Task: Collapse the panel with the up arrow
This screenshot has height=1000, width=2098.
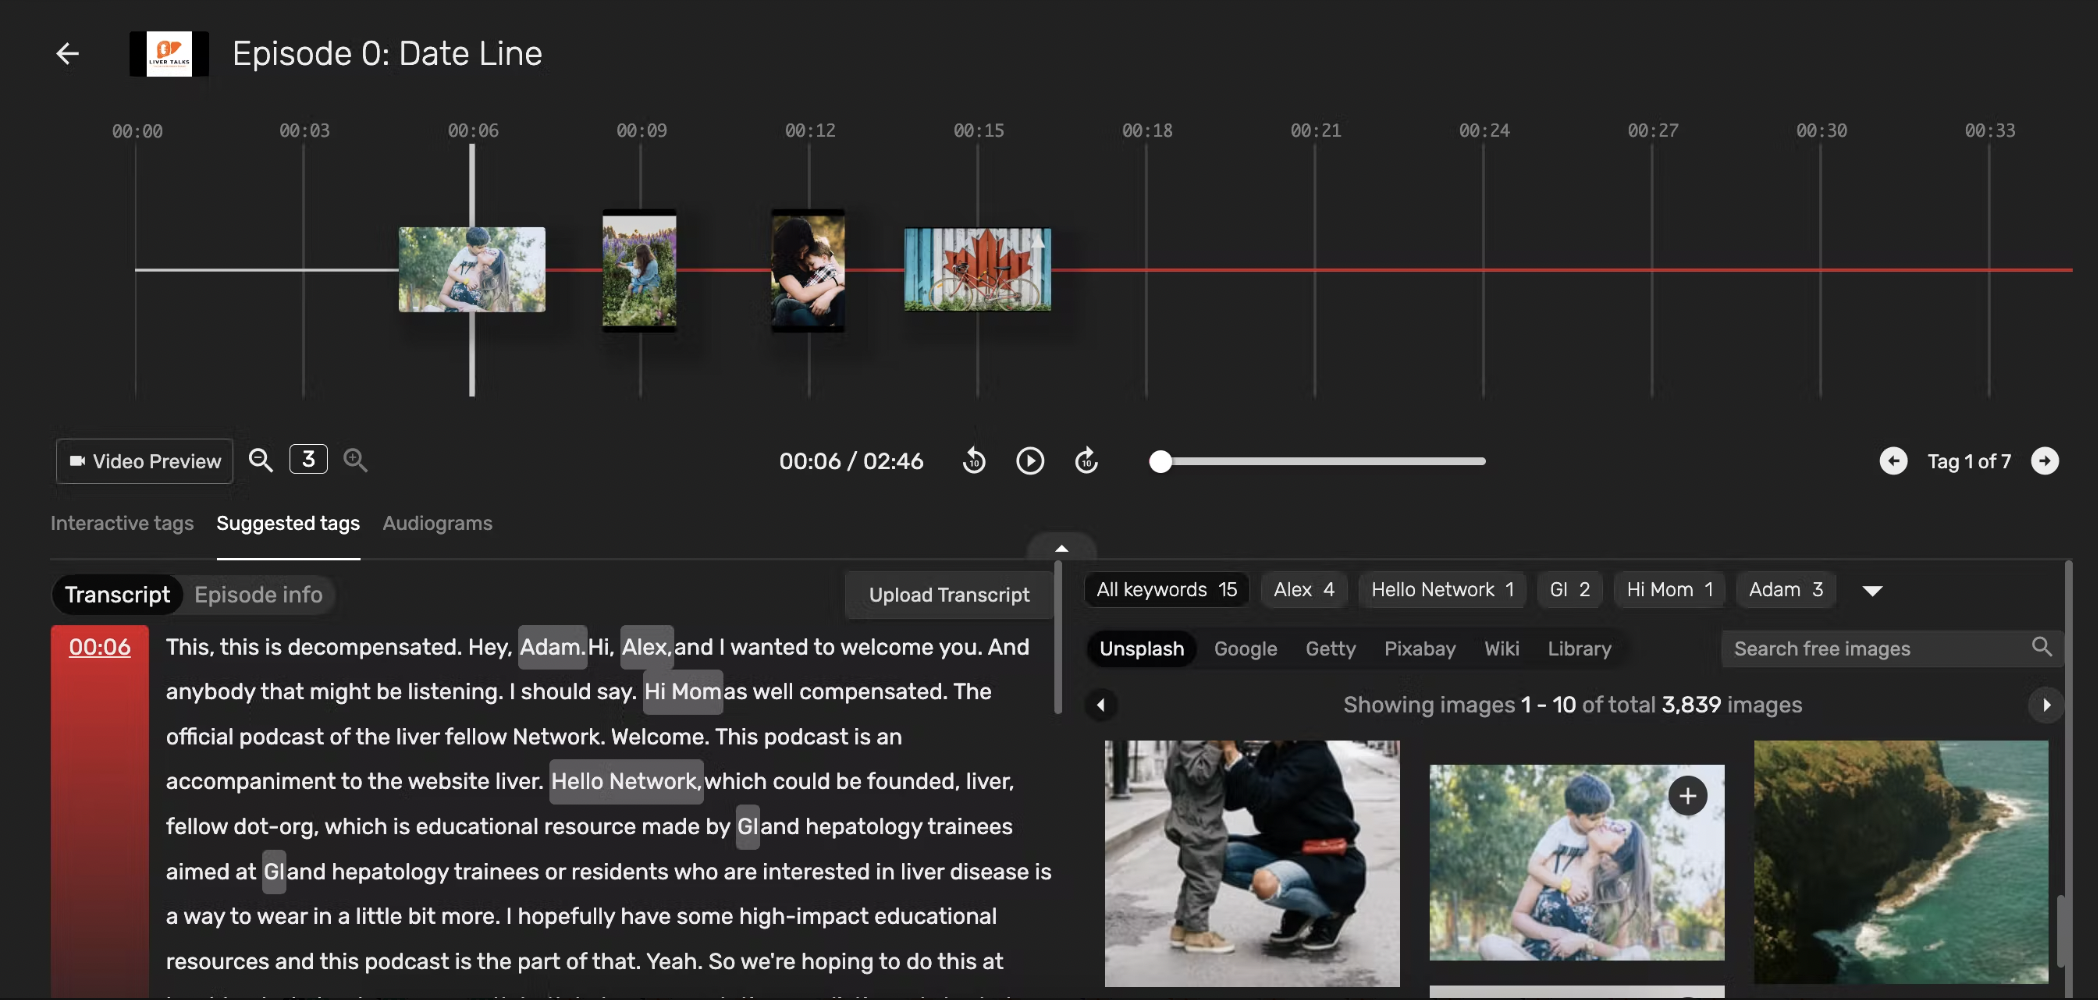Action: pos(1062,548)
